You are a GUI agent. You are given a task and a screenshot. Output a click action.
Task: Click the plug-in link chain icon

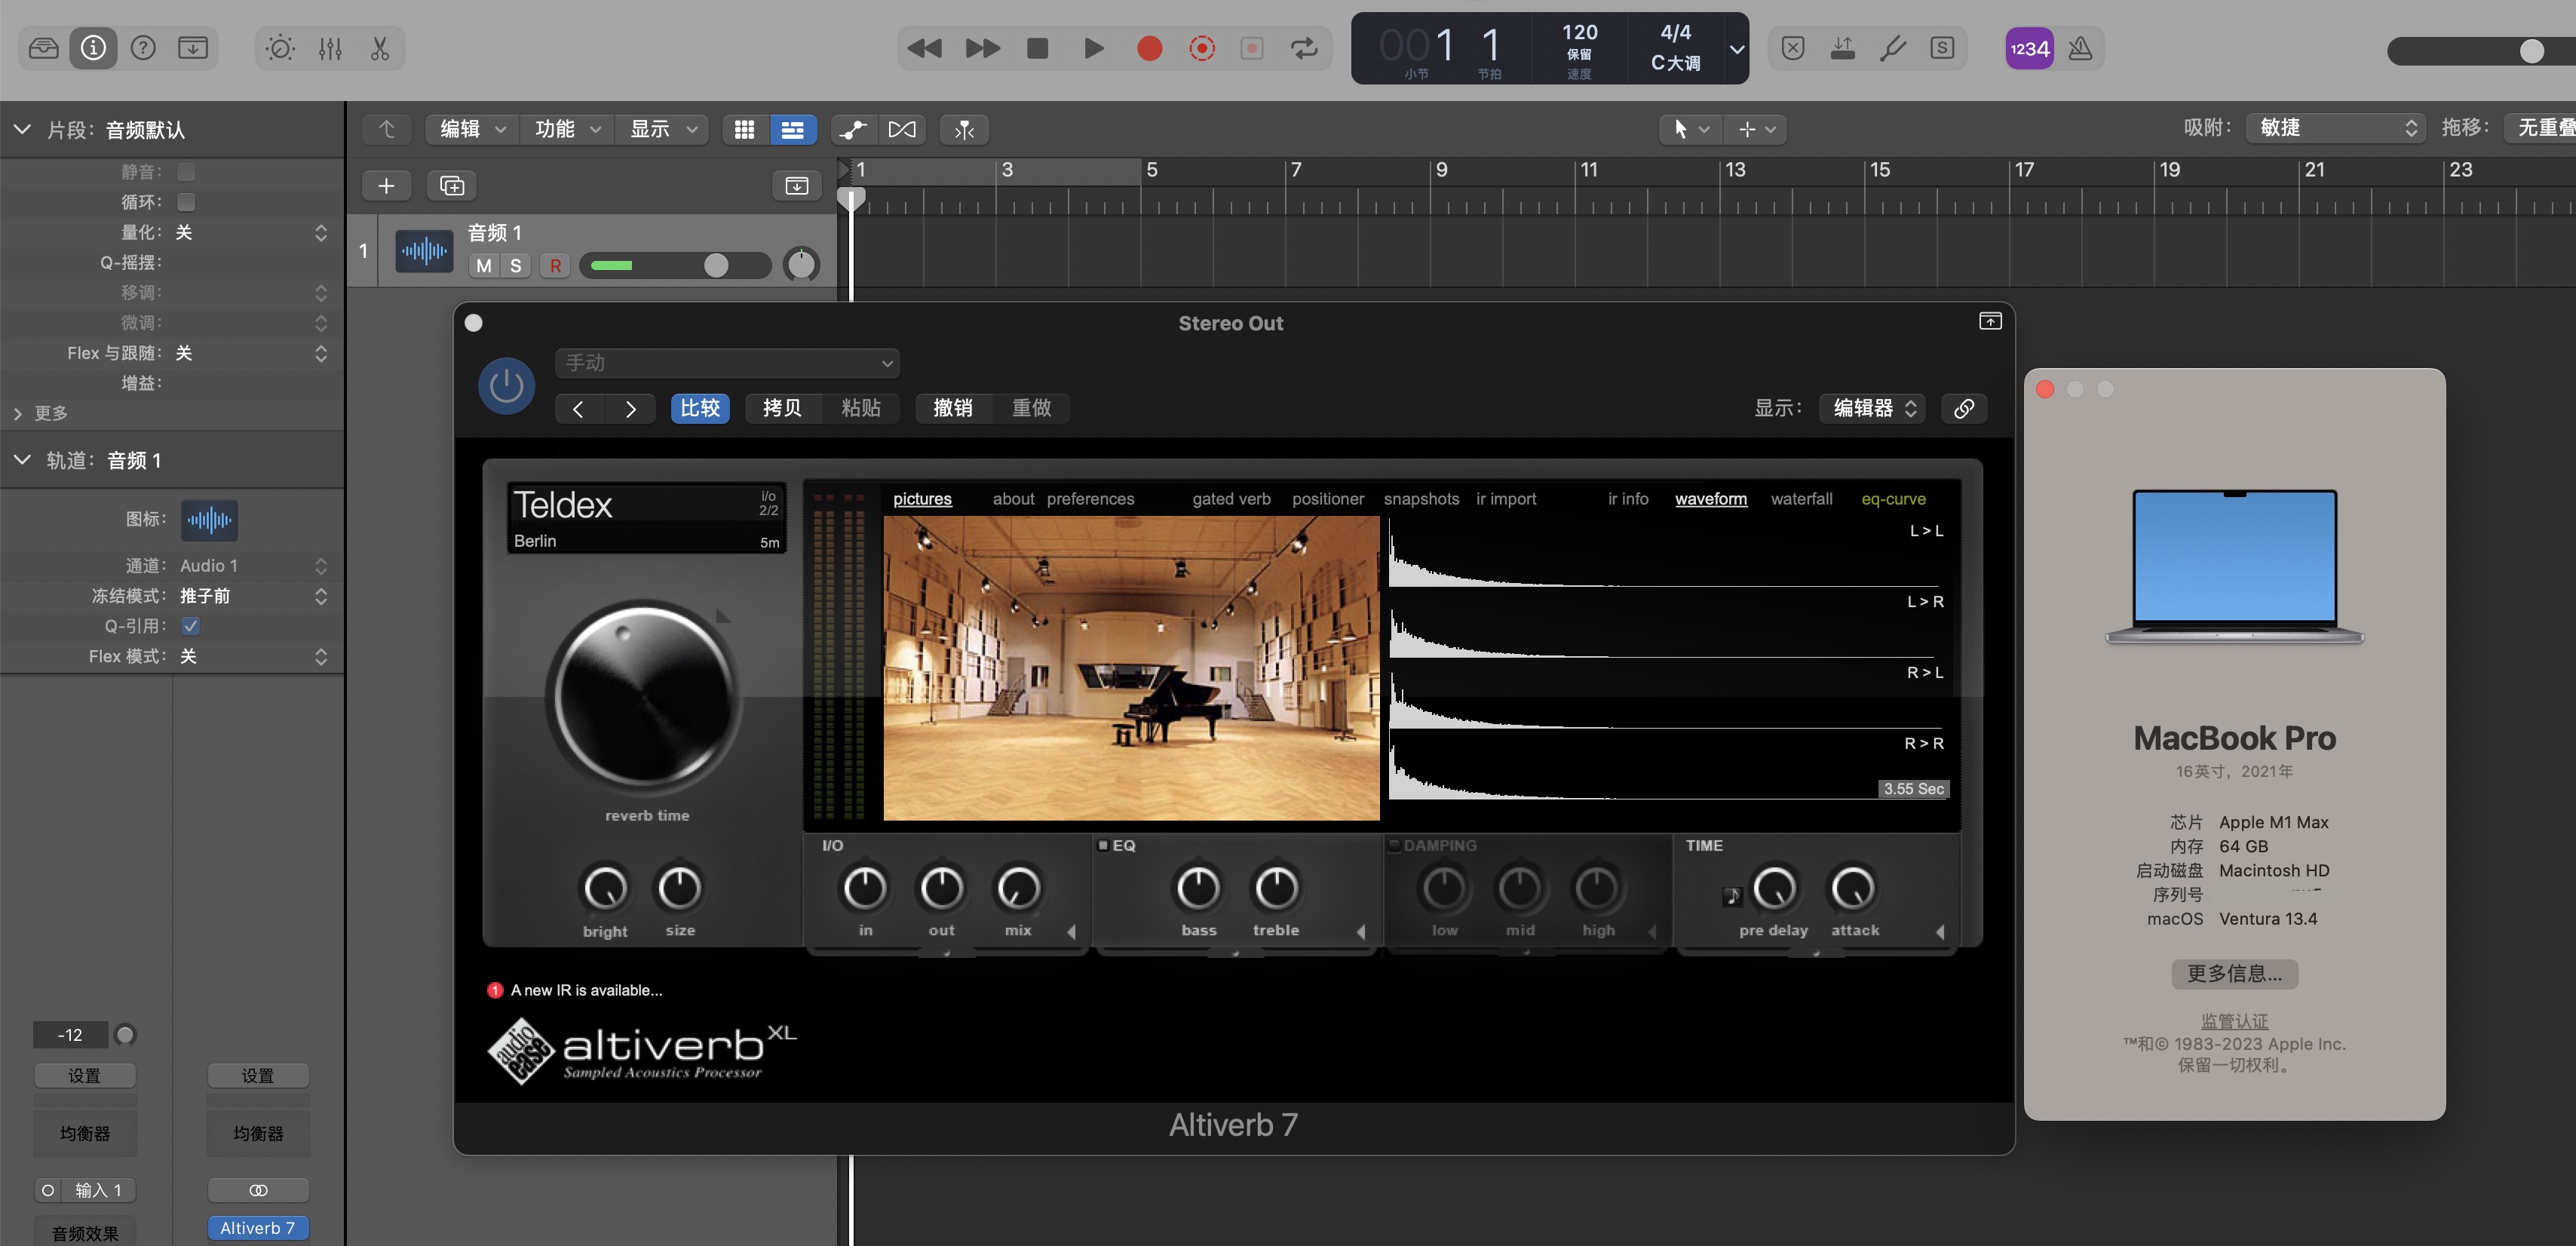click(1963, 408)
